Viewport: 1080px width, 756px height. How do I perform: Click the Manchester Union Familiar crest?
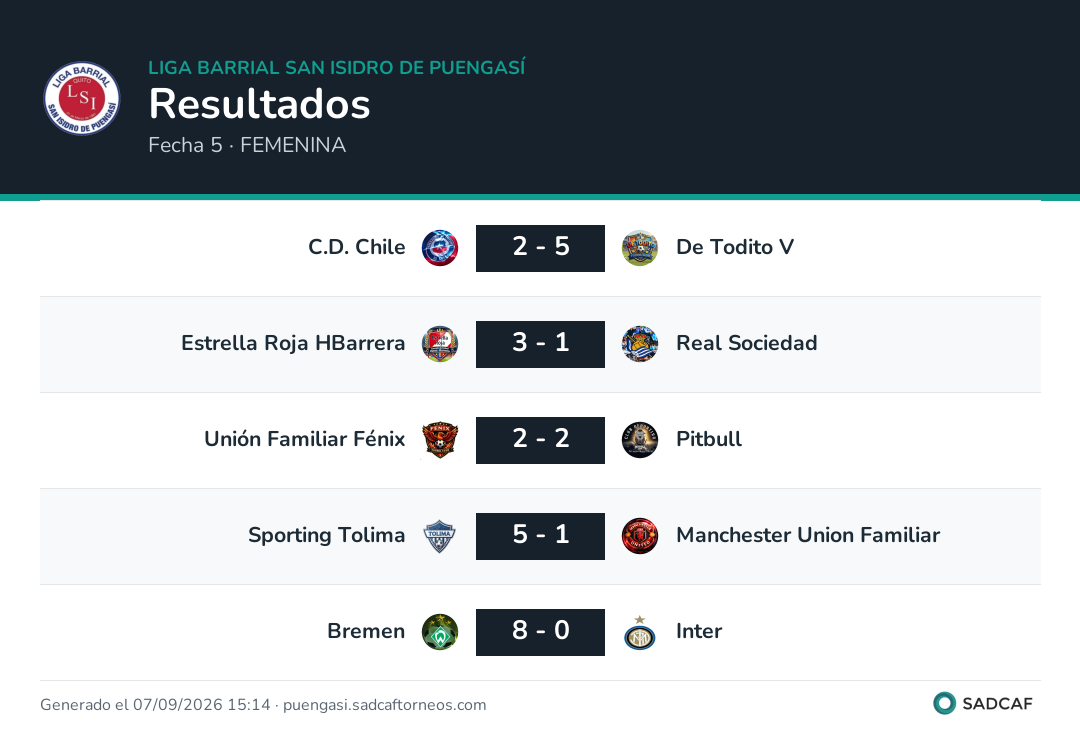click(x=640, y=536)
